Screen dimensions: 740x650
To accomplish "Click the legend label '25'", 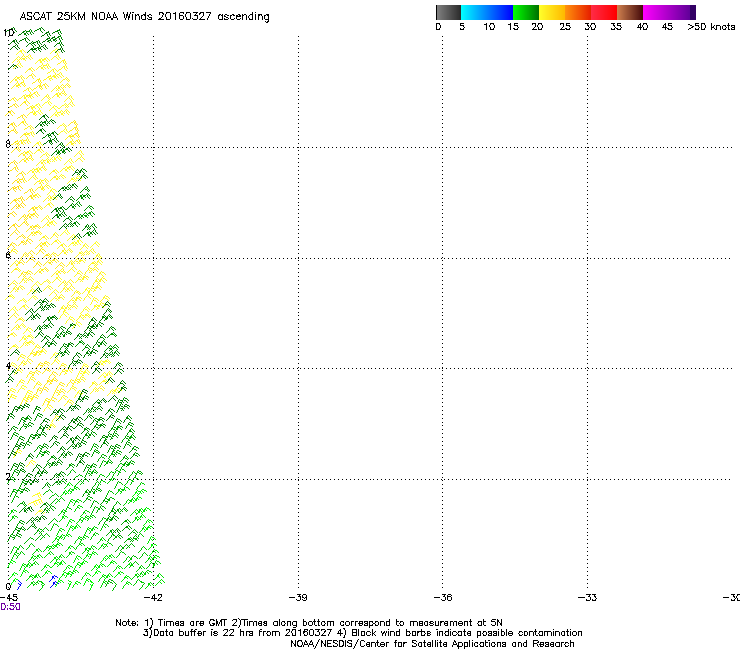I will 565,27.
